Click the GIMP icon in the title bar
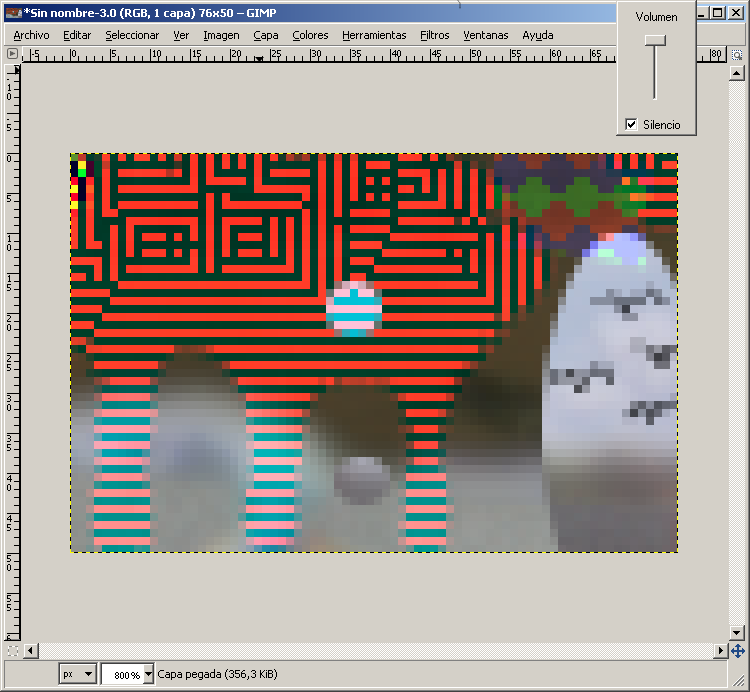This screenshot has width=750, height=692. click(13, 12)
